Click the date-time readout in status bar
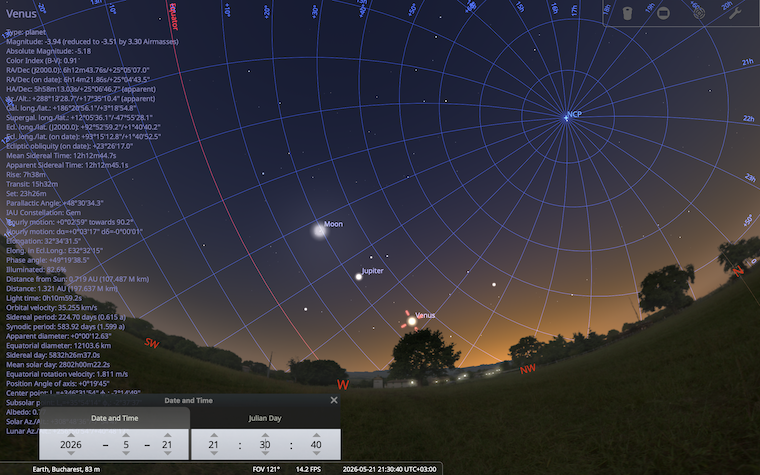Screen dimensions: 760x475 coord(389,469)
